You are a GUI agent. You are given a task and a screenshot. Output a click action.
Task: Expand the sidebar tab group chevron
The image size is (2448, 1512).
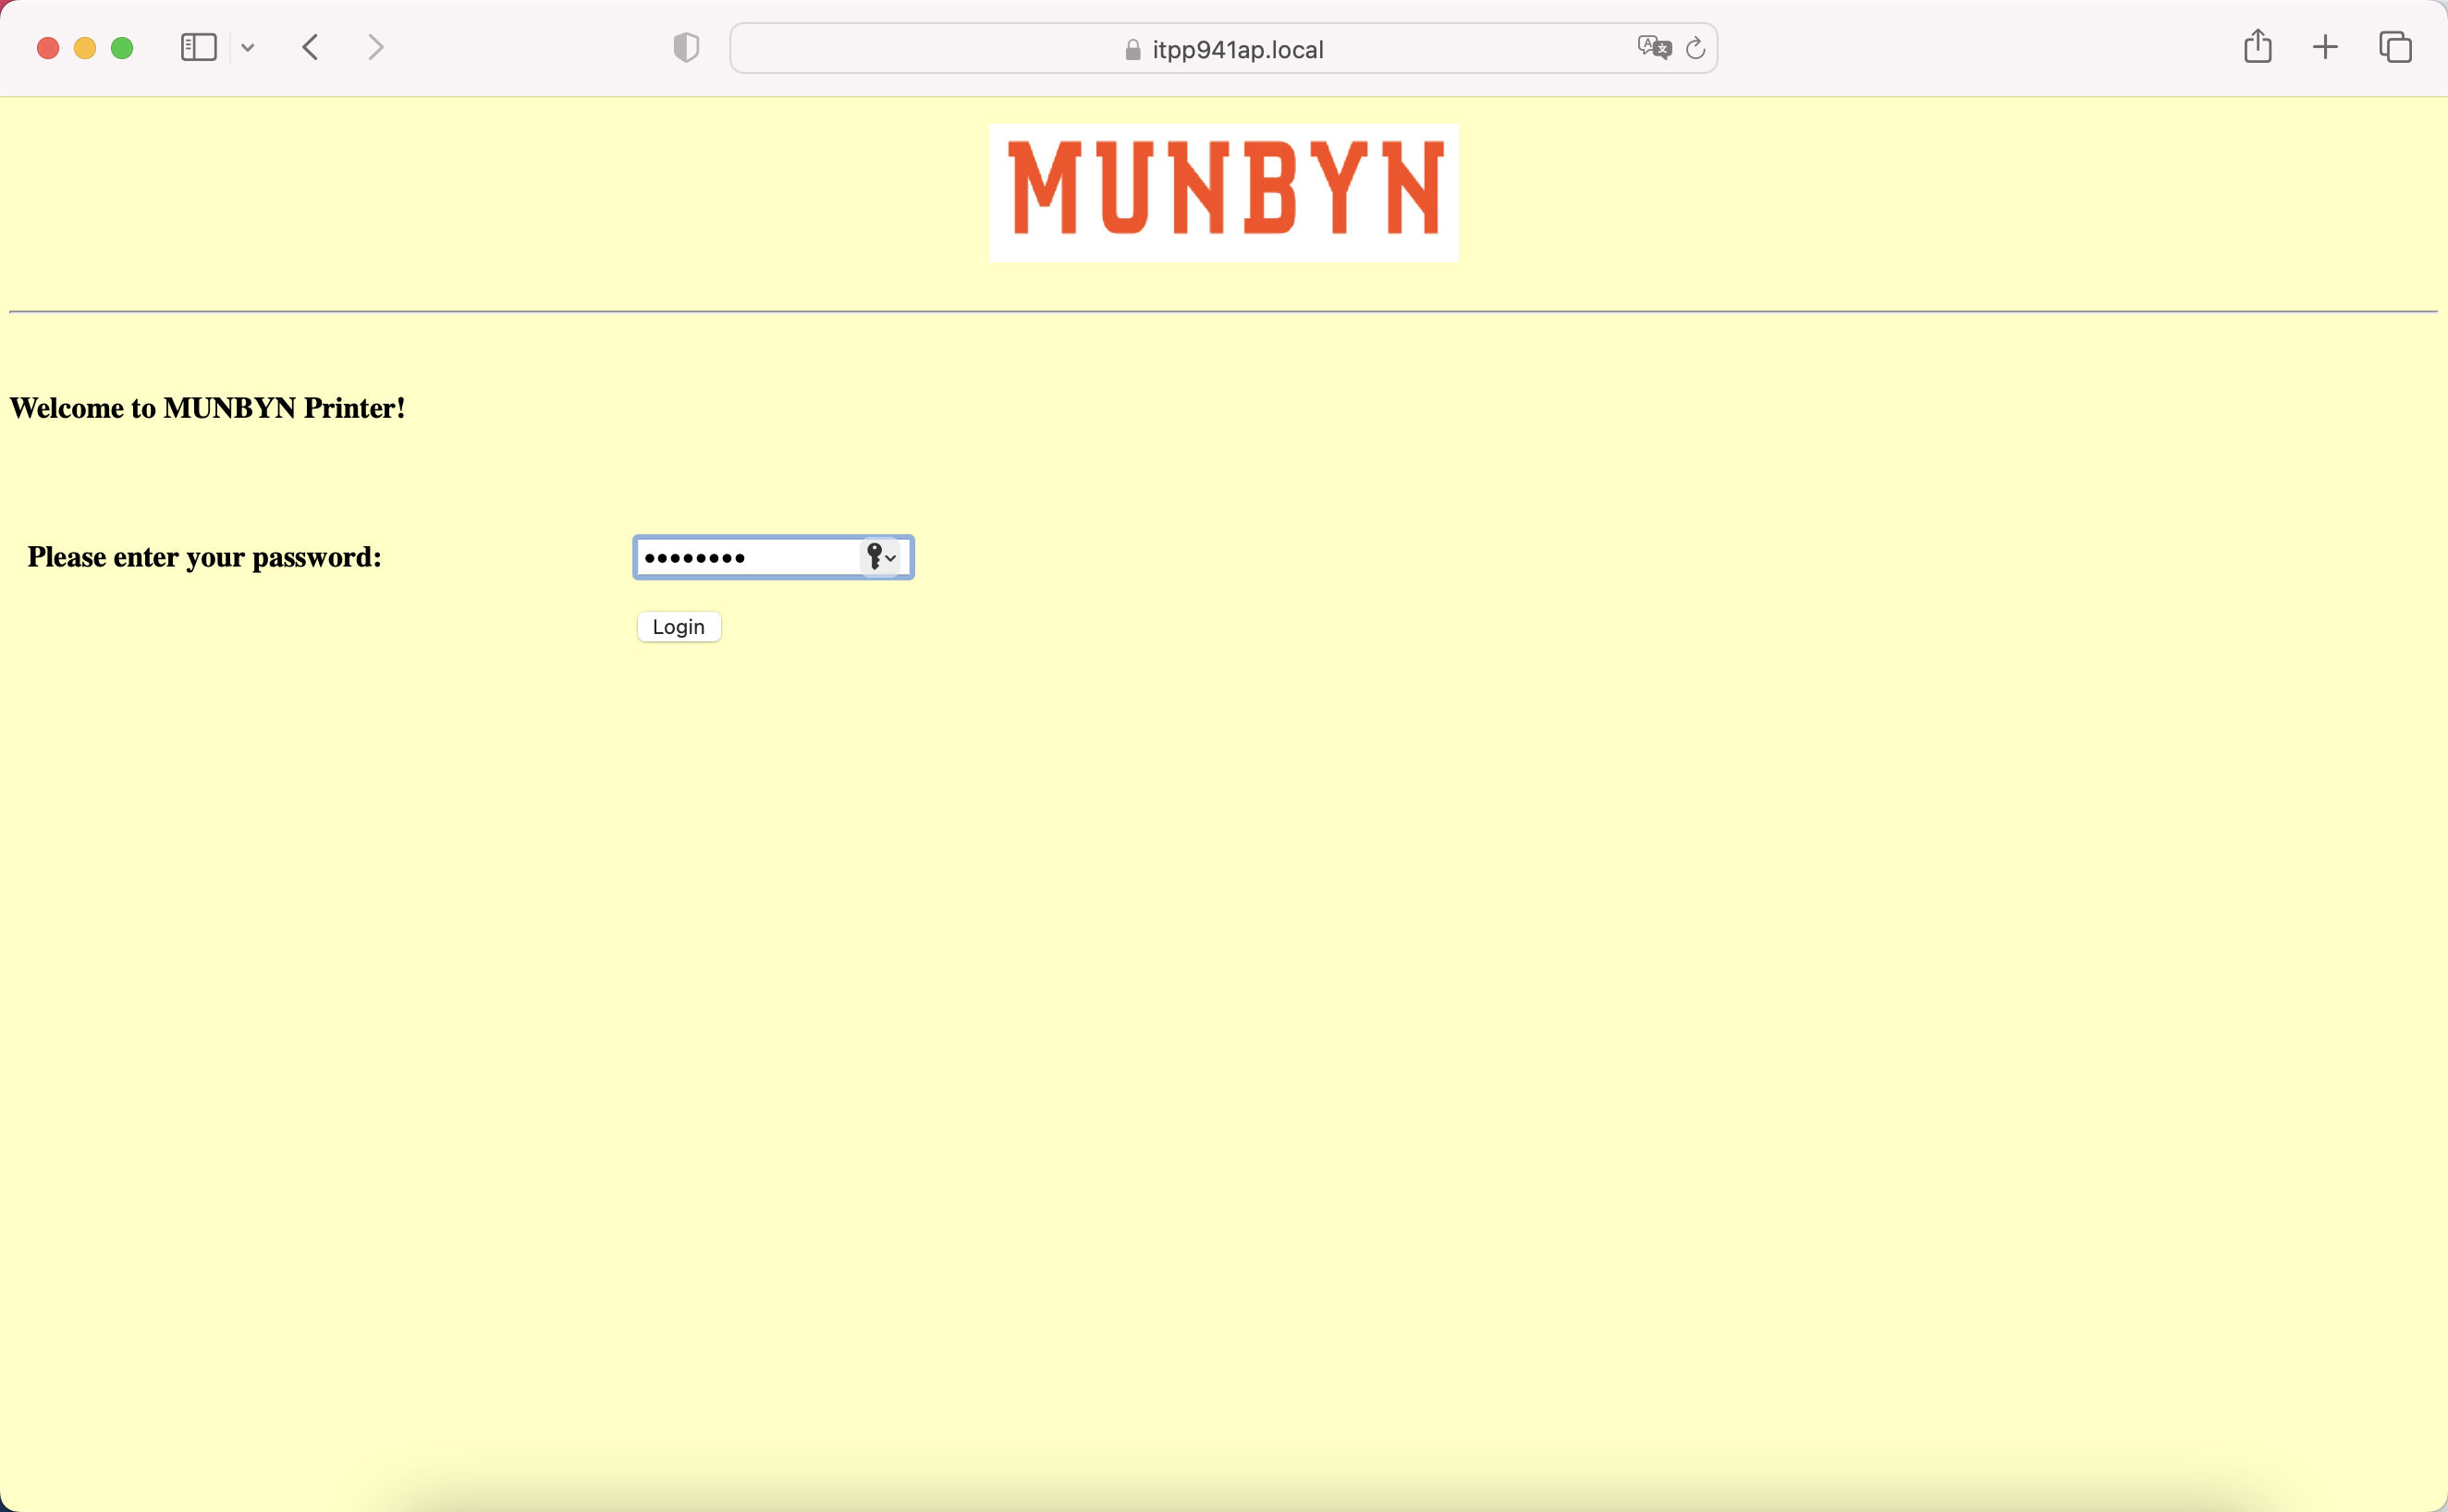pyautogui.click(x=248, y=47)
